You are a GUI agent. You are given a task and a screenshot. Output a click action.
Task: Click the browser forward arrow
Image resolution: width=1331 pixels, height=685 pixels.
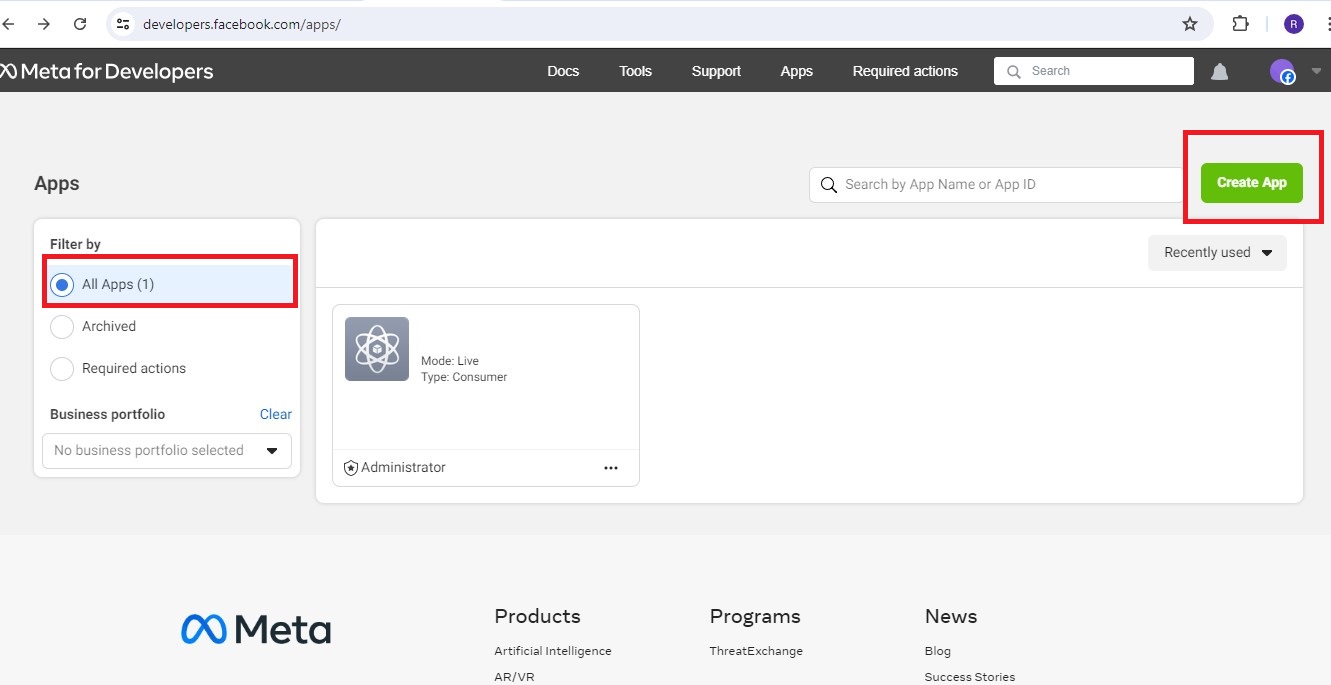[x=44, y=23]
